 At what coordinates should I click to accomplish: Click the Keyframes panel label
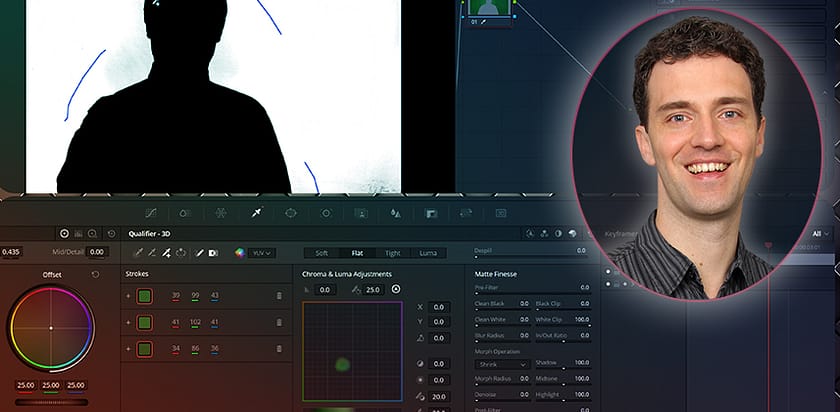tap(622, 234)
